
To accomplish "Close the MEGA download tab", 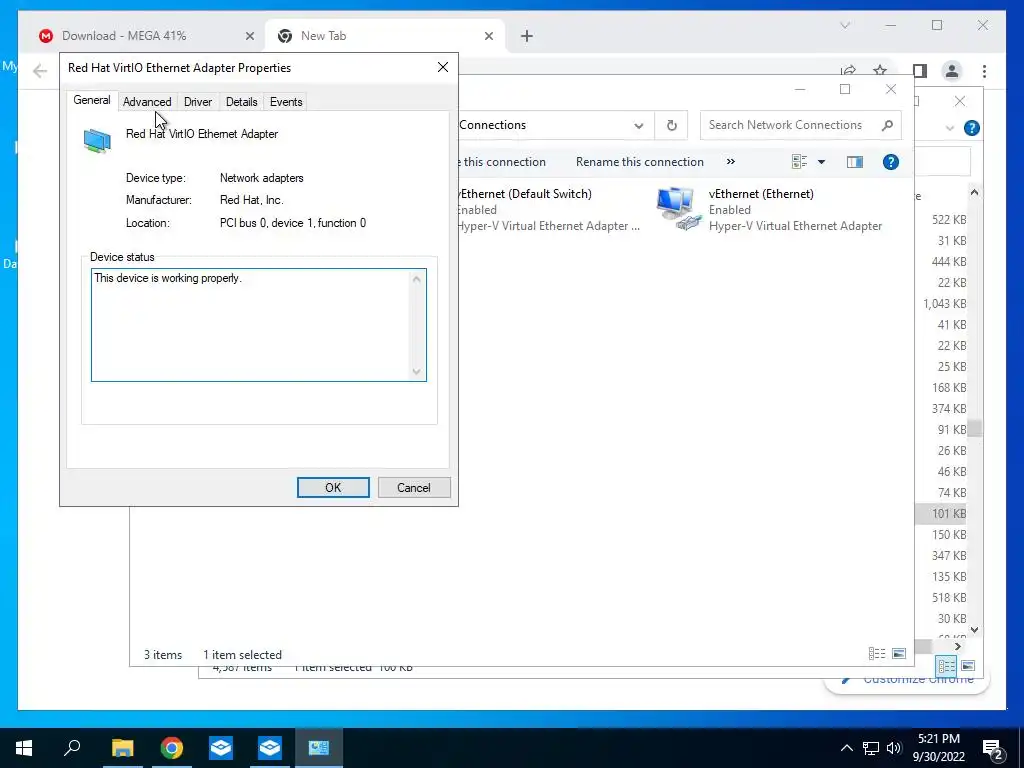I will [249, 37].
